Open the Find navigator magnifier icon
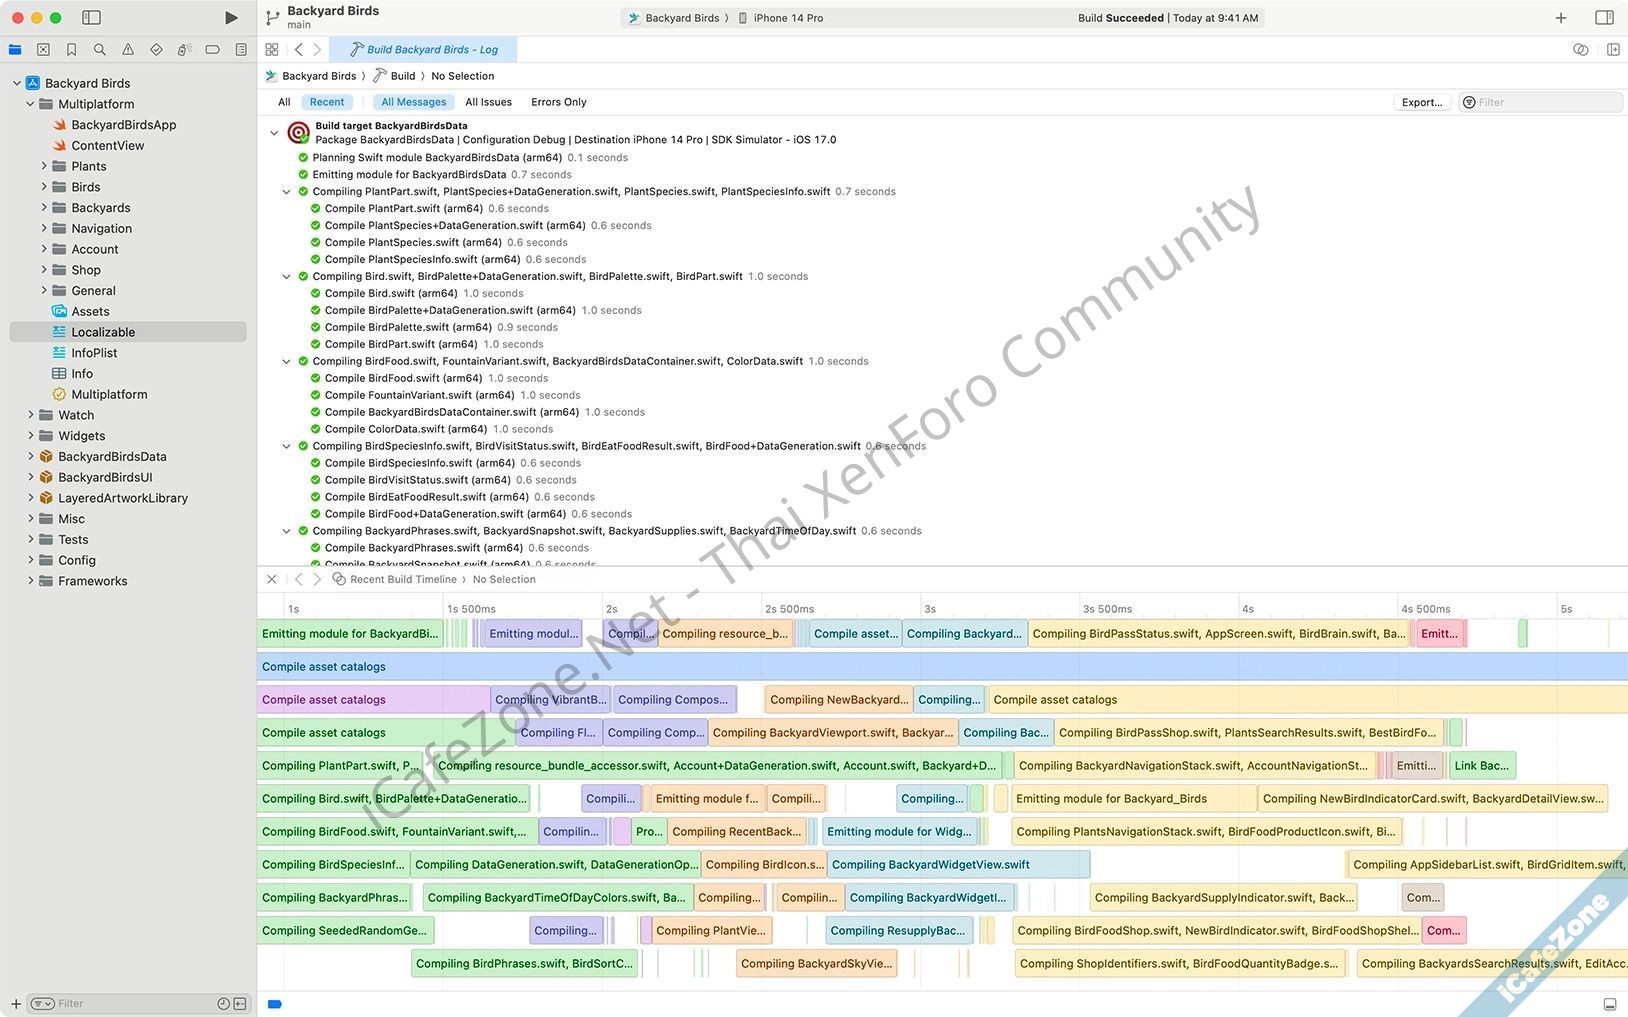 pos(99,49)
